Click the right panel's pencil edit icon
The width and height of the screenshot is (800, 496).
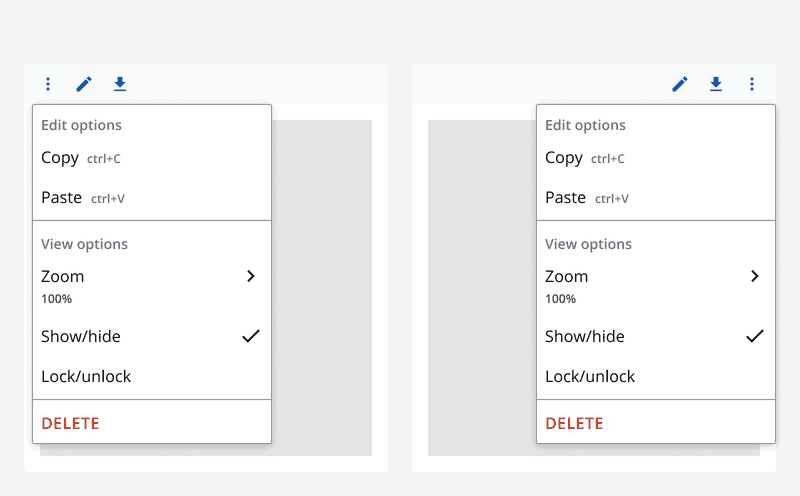680,84
